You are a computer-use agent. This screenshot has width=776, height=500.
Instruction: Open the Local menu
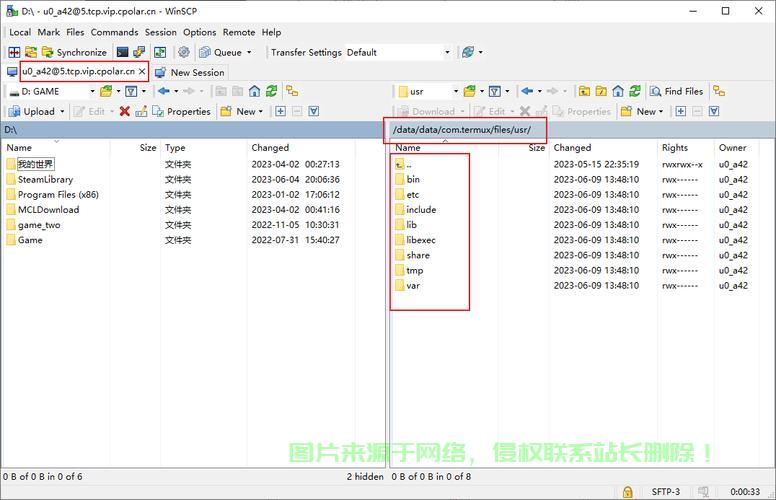click(20, 32)
